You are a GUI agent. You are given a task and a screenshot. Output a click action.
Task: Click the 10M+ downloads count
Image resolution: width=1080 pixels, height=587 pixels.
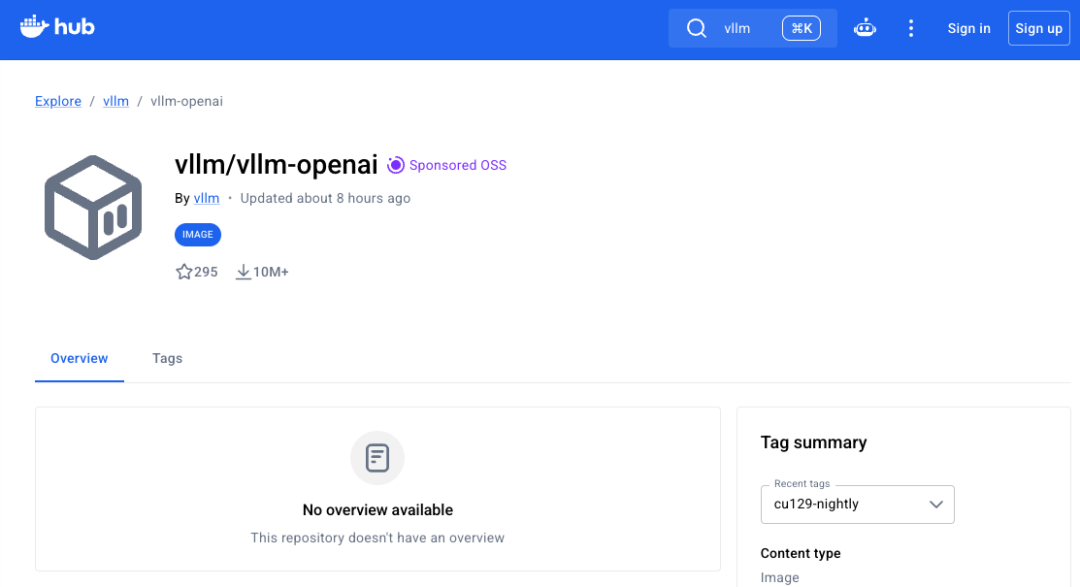click(x=271, y=272)
